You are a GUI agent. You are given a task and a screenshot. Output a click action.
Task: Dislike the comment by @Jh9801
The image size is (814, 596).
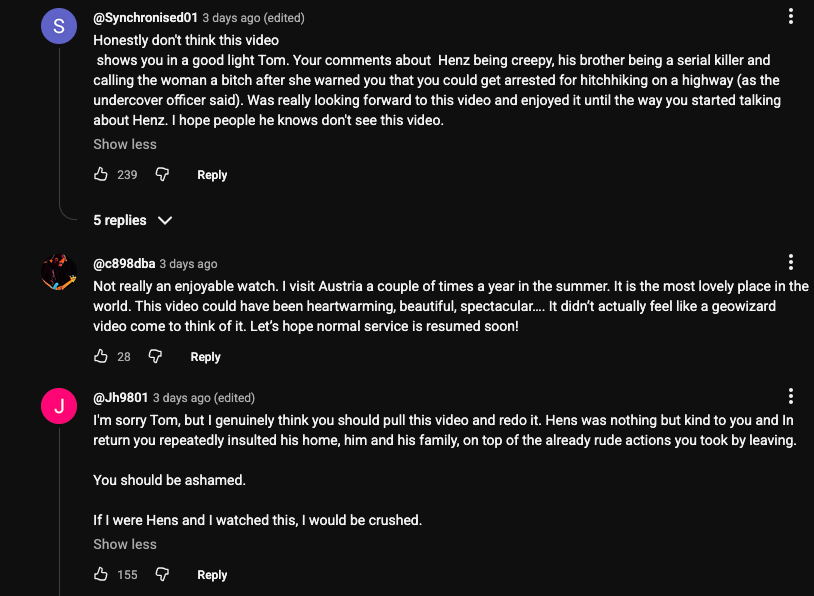(162, 575)
